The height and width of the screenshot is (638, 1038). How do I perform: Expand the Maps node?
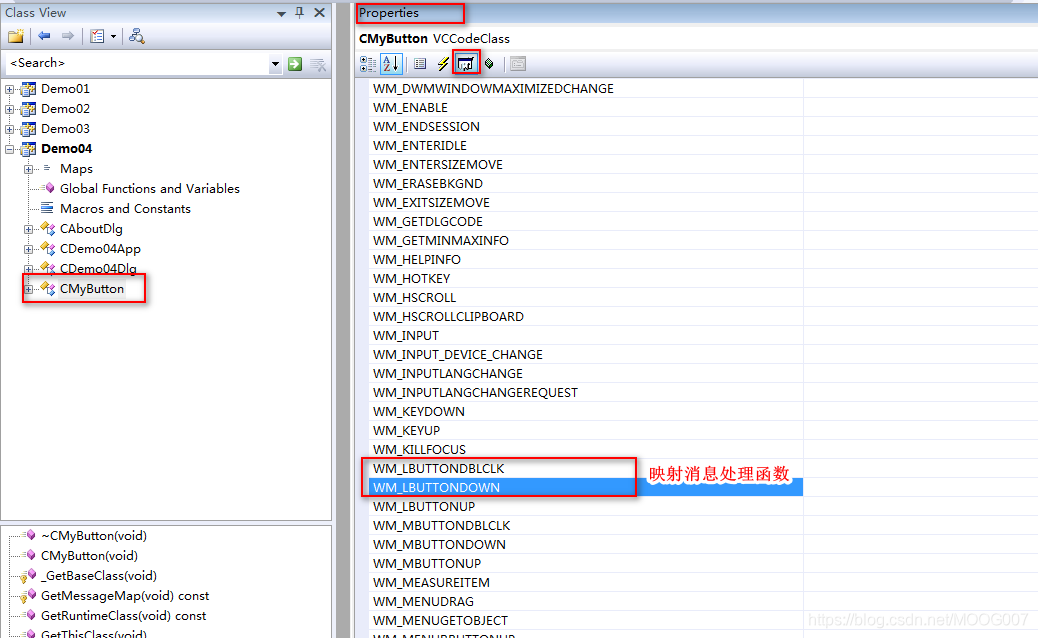[x=28, y=169]
